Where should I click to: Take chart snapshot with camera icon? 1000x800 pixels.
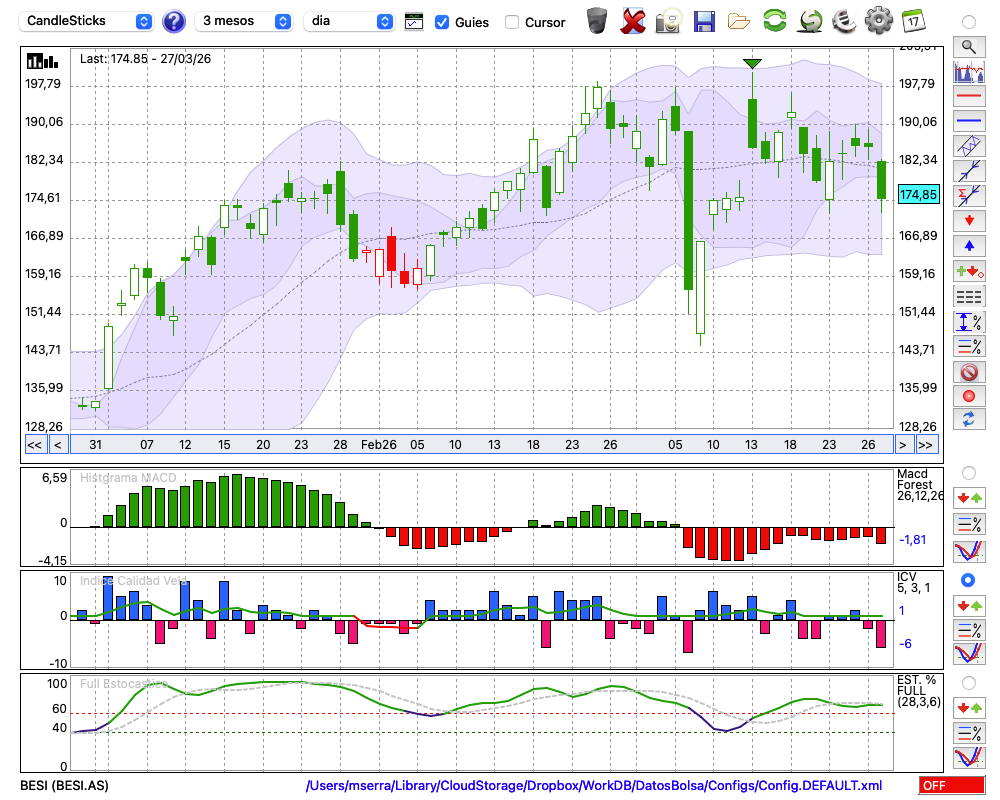668,21
